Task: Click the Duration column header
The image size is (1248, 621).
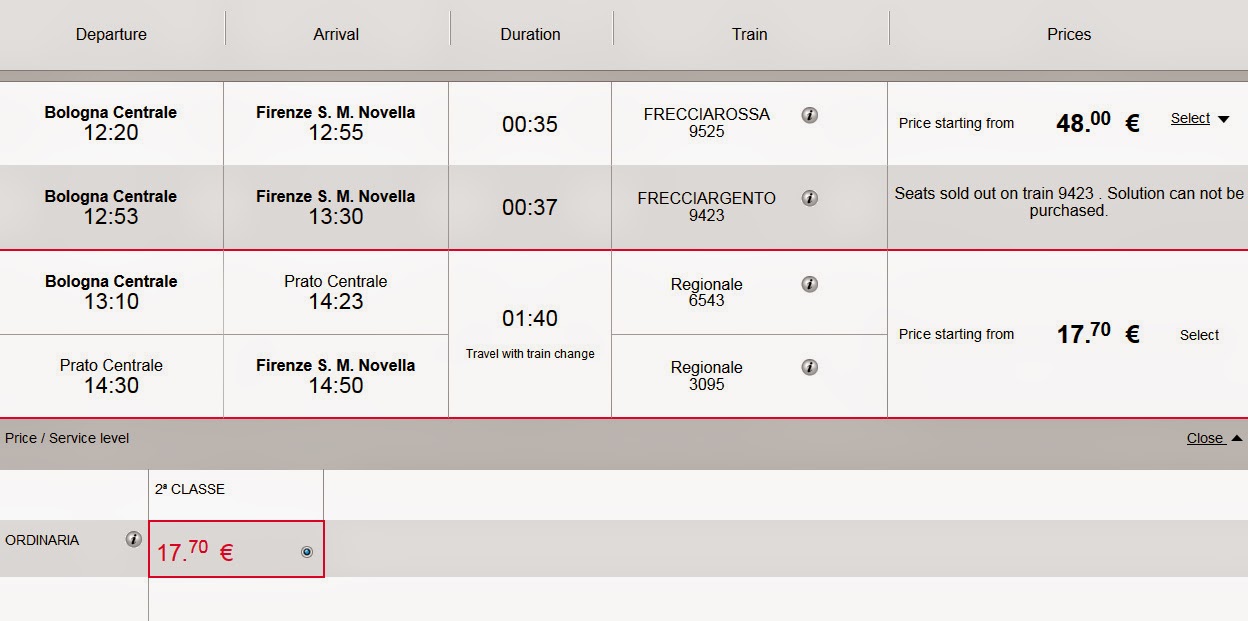Action: (530, 34)
